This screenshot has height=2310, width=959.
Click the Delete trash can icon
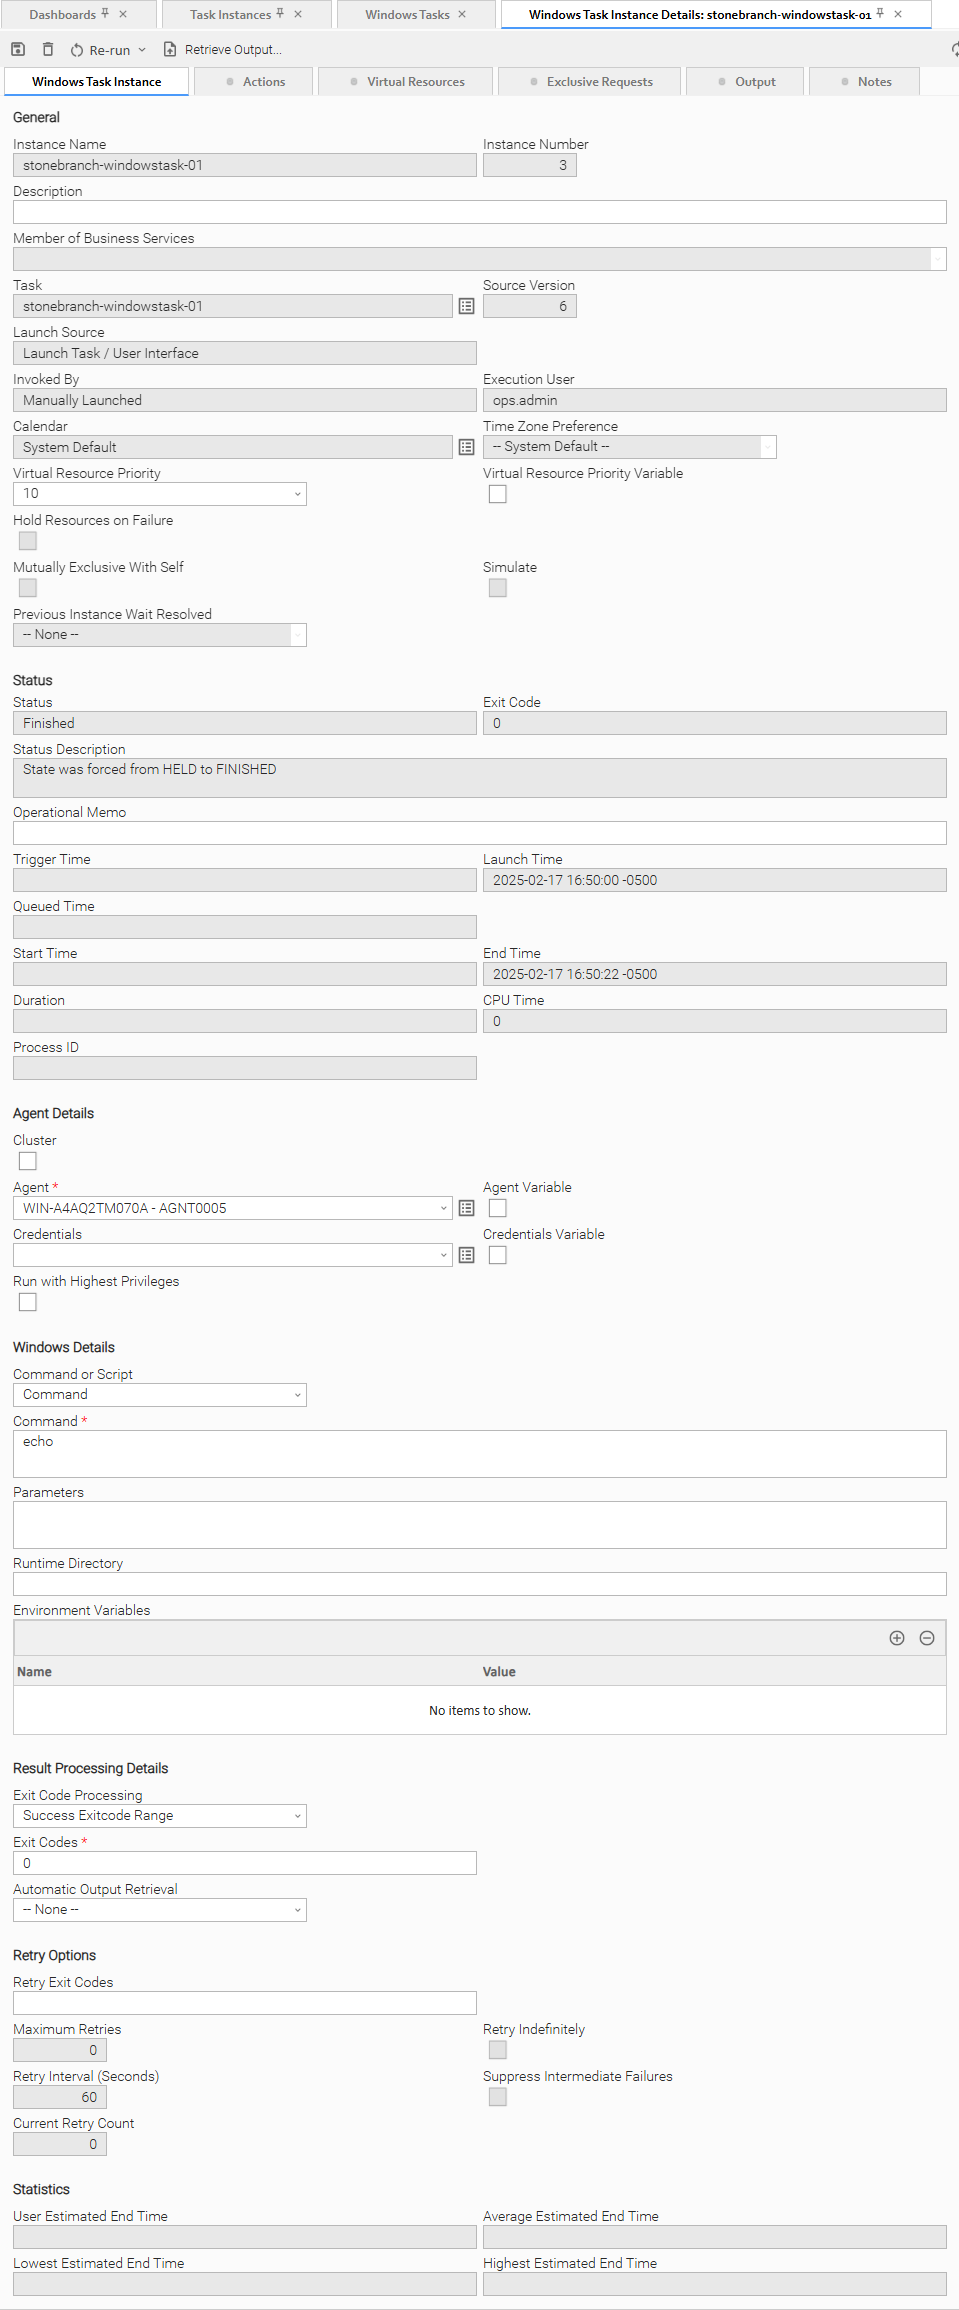click(x=48, y=49)
